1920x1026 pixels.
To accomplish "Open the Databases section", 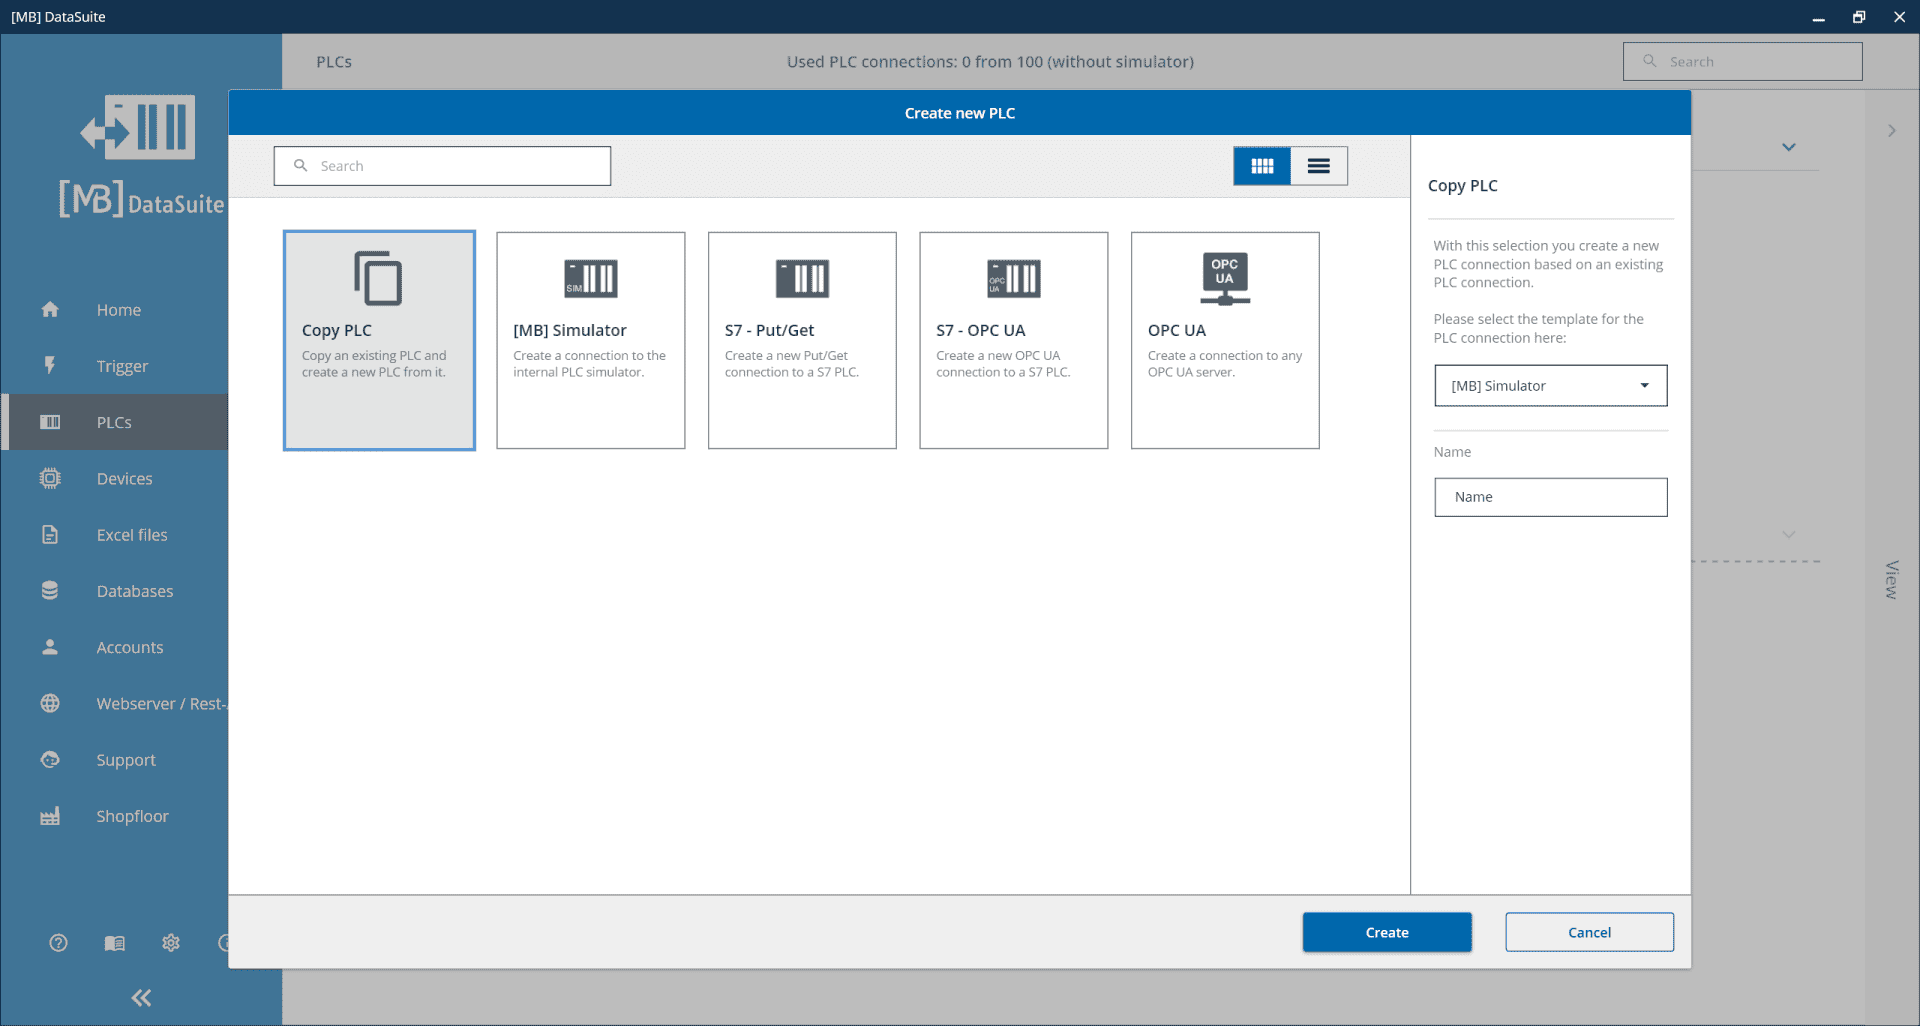I will [135, 591].
